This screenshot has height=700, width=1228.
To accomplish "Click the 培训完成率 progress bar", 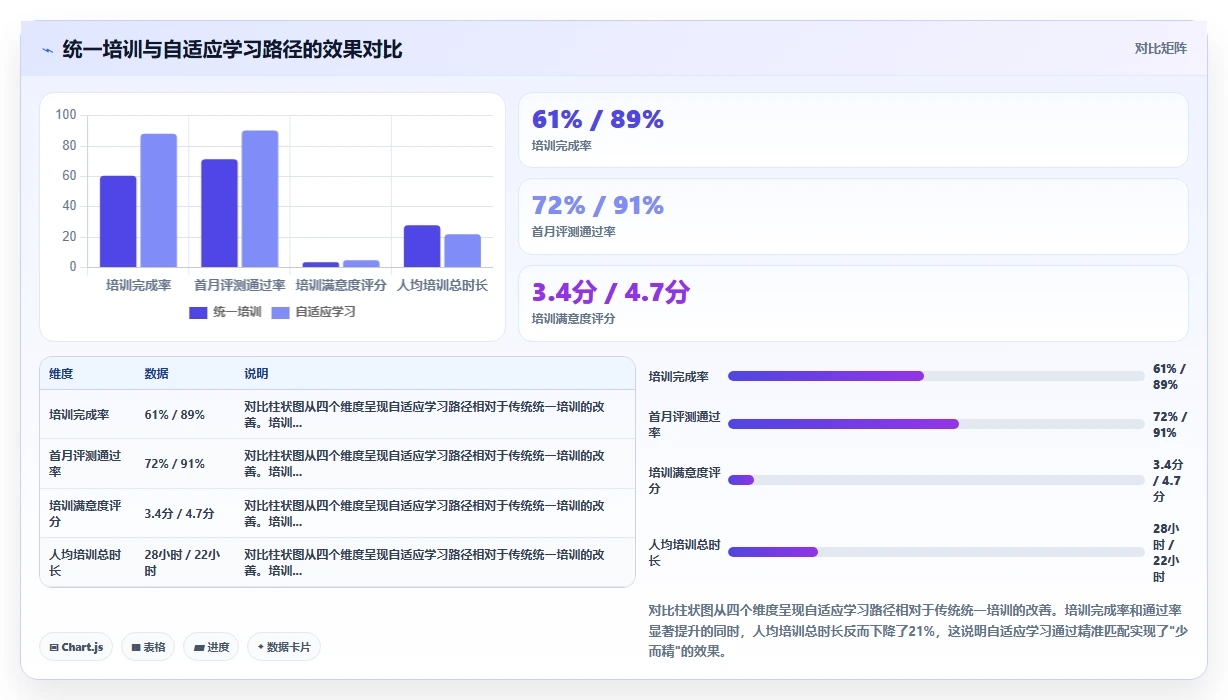I will pos(936,376).
